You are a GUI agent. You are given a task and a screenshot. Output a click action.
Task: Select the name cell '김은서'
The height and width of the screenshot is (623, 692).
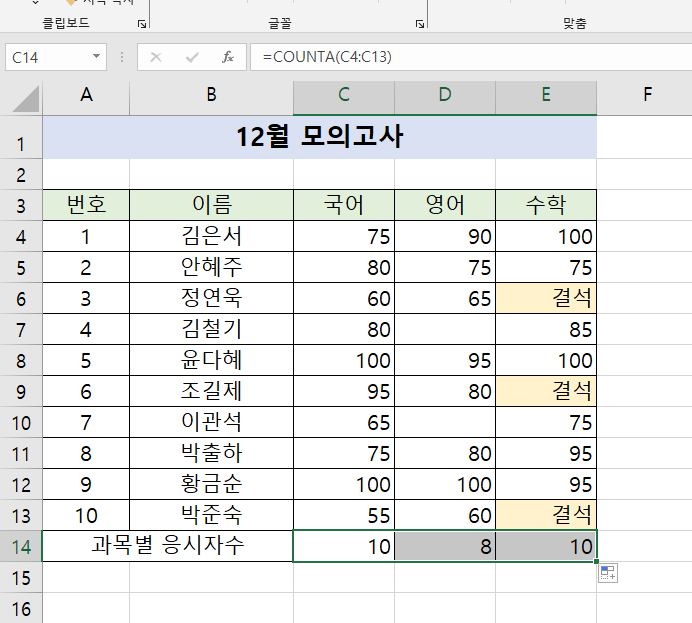point(211,236)
